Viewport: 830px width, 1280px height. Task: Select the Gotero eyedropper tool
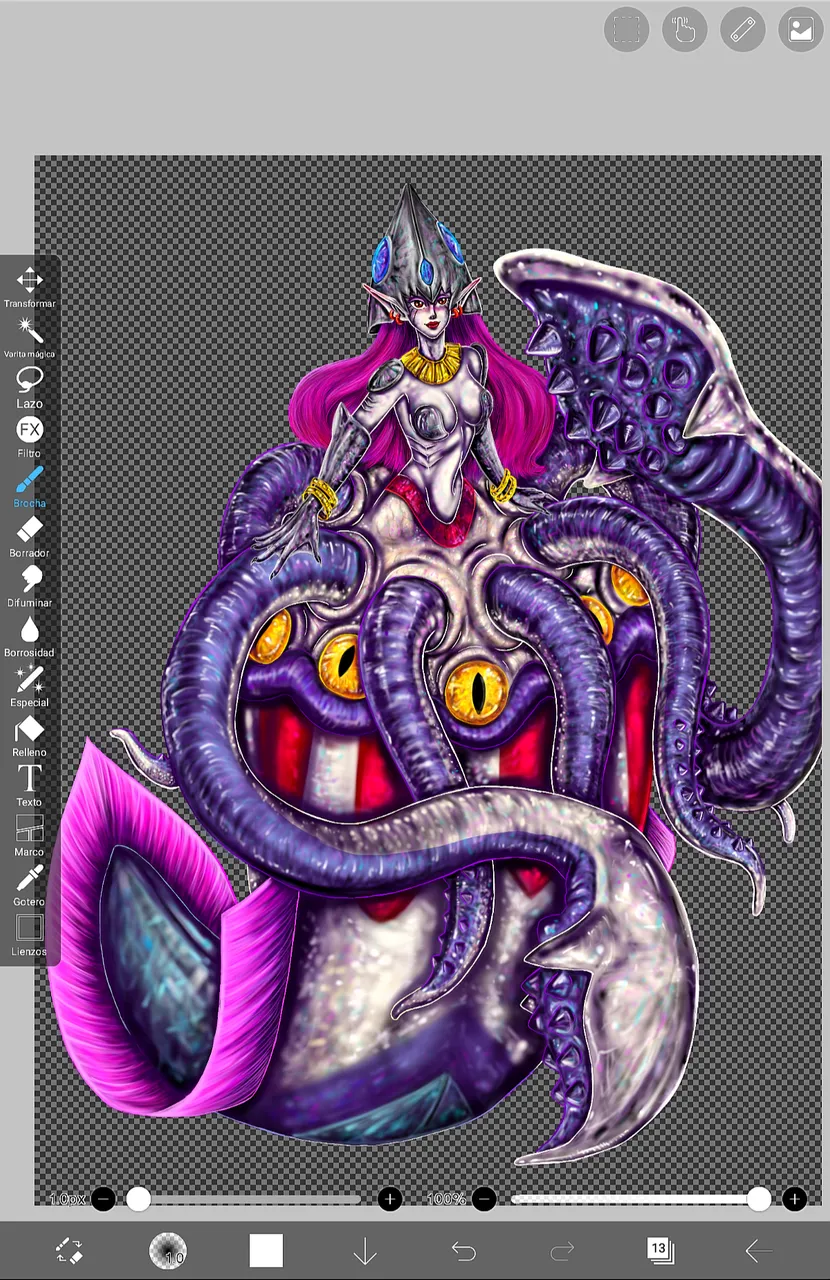click(29, 886)
